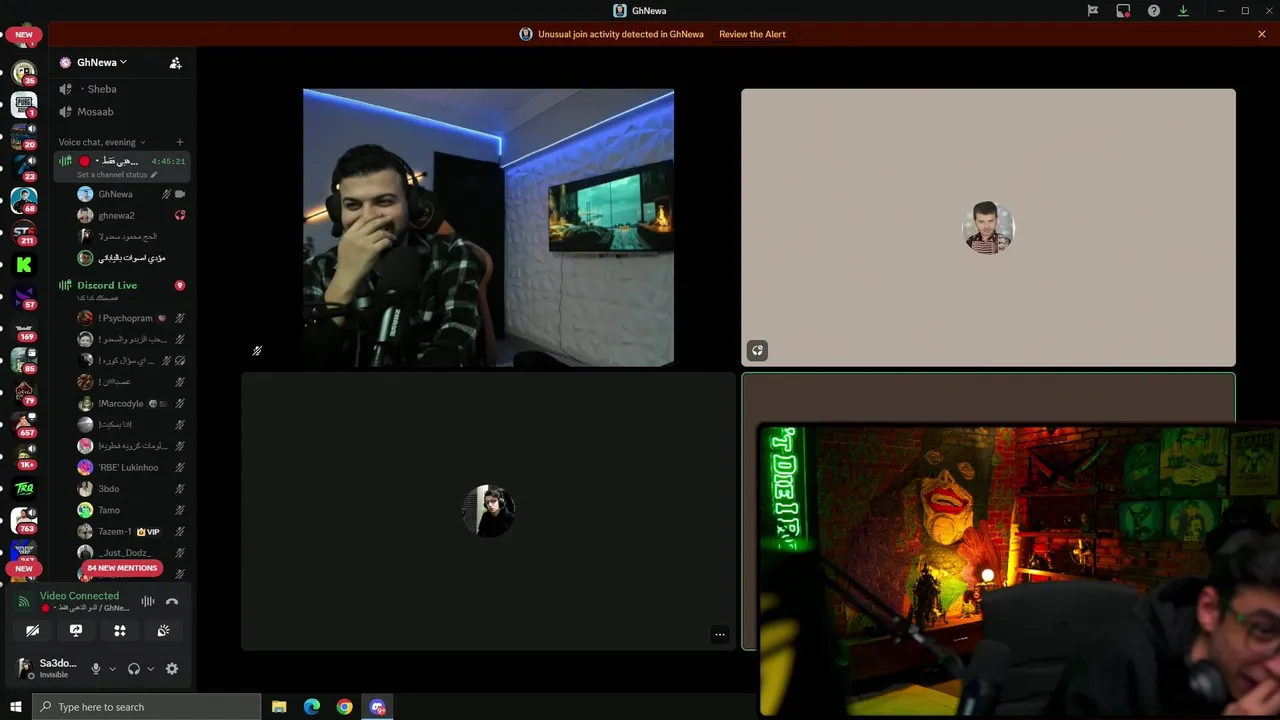The image size is (1280, 720).
Task: Share your screen button
Action: tap(76, 630)
